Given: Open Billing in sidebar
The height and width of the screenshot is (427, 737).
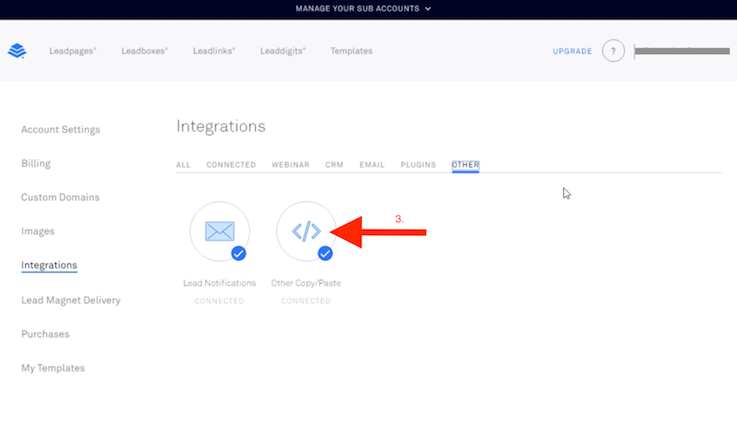Looking at the screenshot, I should pos(36,163).
